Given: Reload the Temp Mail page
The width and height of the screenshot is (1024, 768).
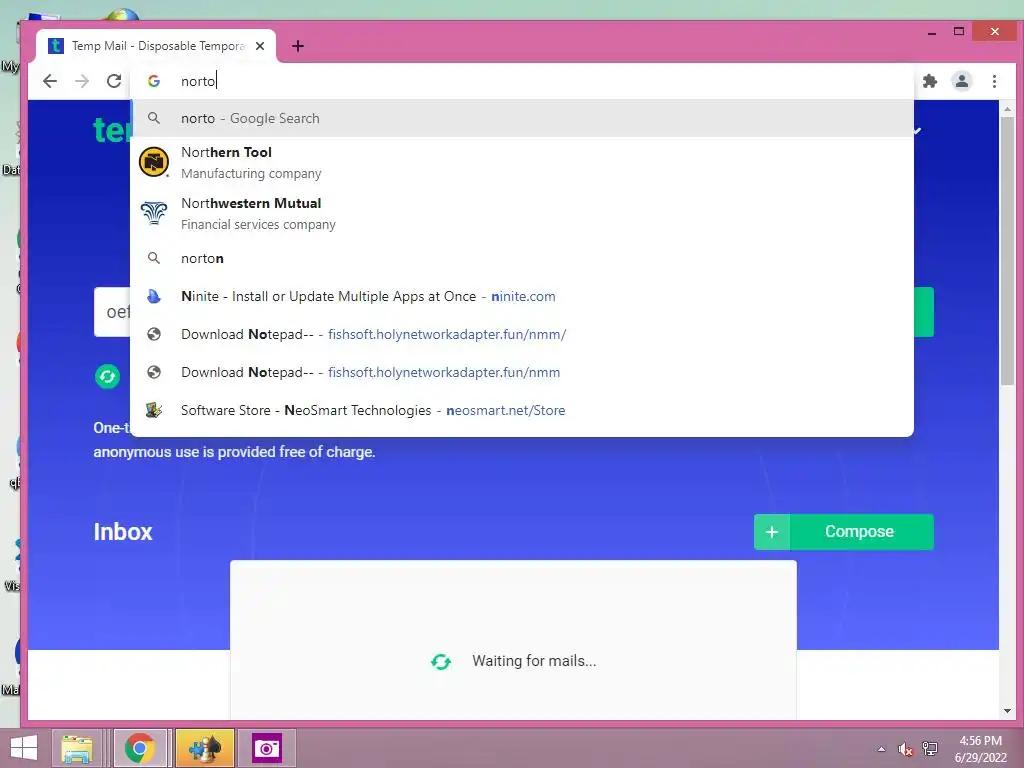Looking at the screenshot, I should pos(114,81).
